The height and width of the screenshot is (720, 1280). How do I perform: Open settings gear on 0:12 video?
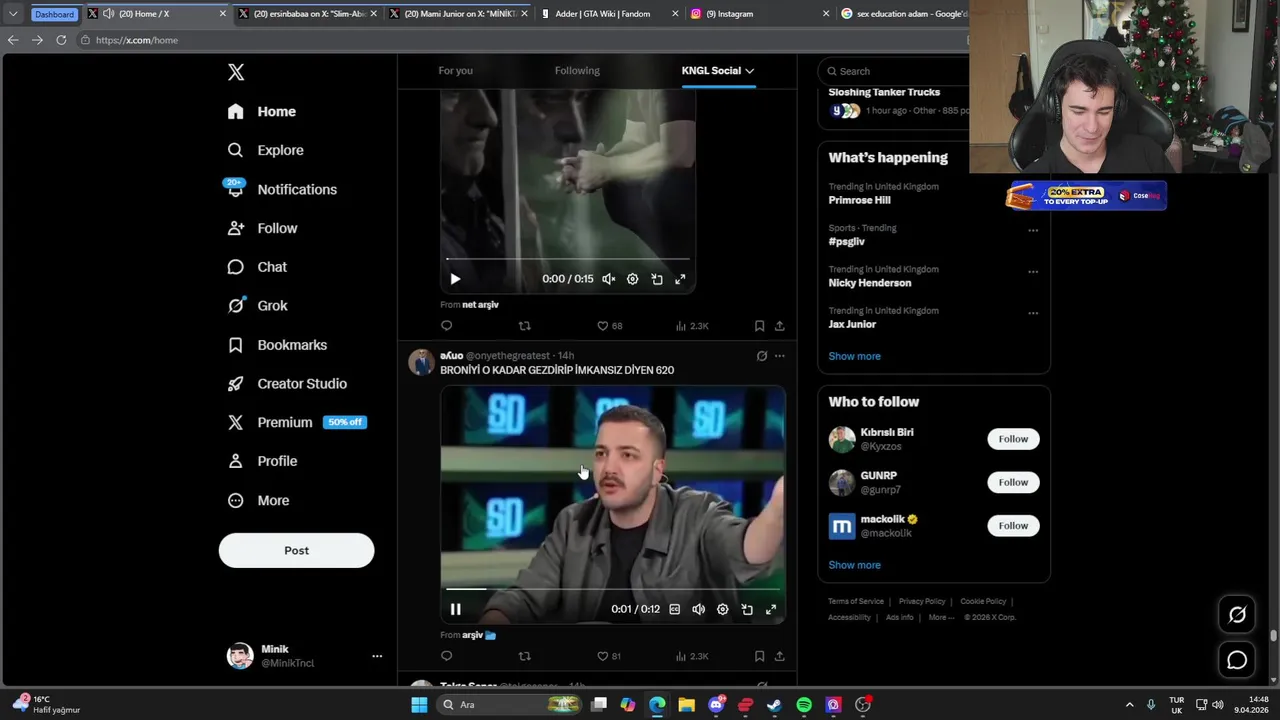722,609
